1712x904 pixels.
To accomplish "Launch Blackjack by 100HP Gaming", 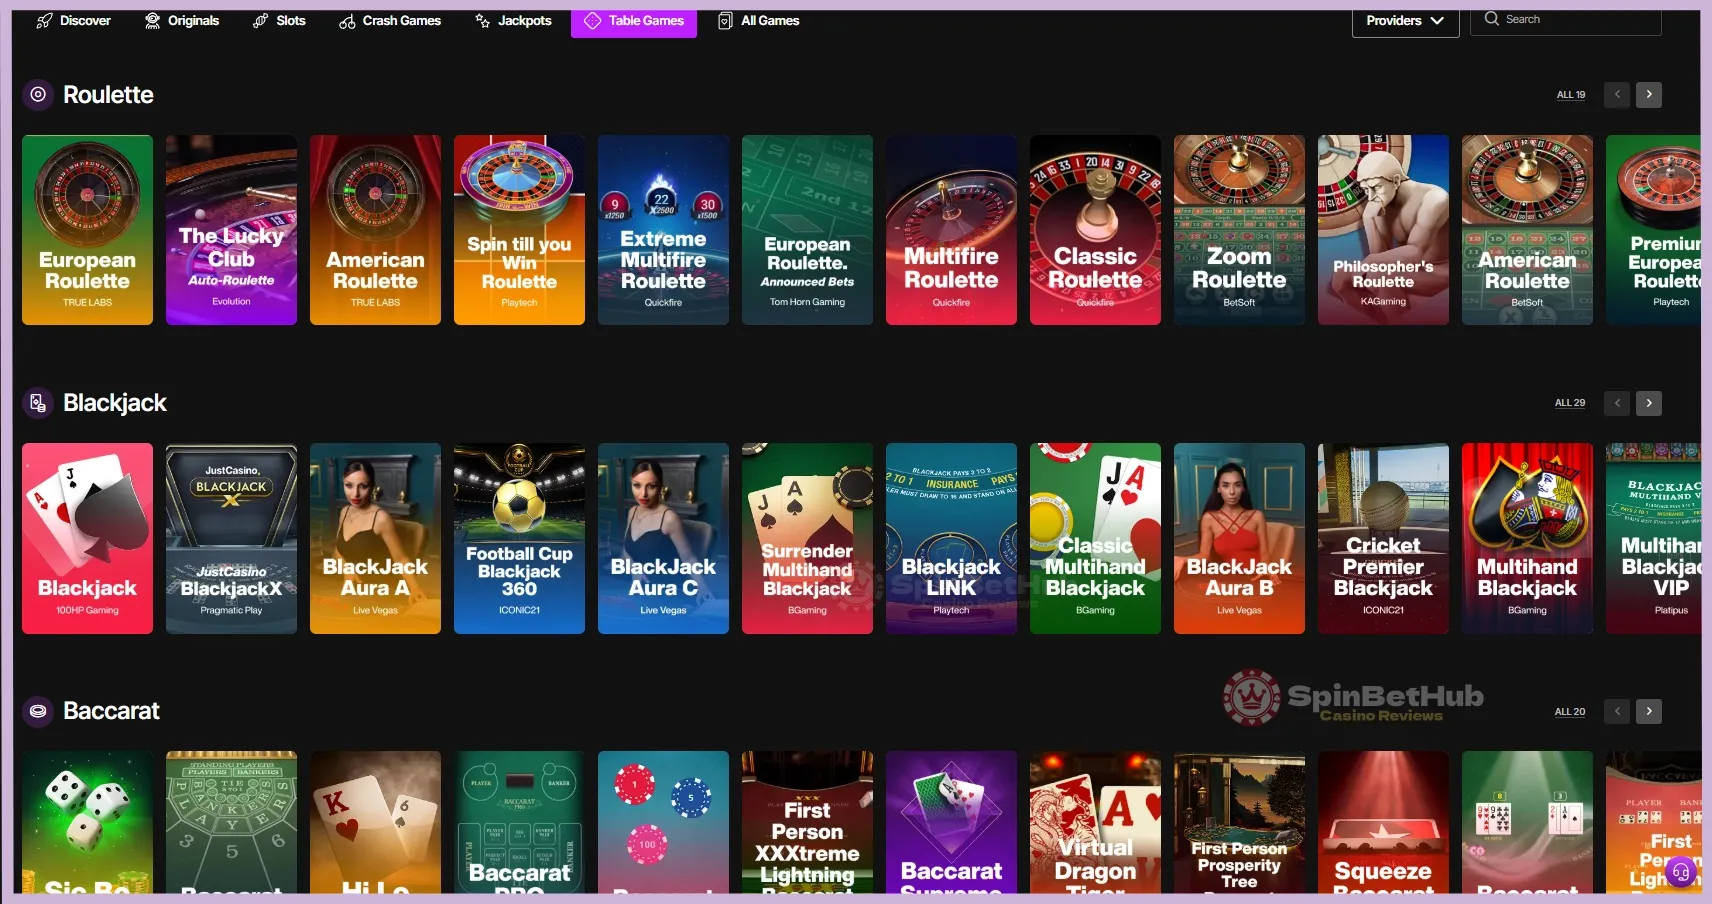I will (x=87, y=538).
